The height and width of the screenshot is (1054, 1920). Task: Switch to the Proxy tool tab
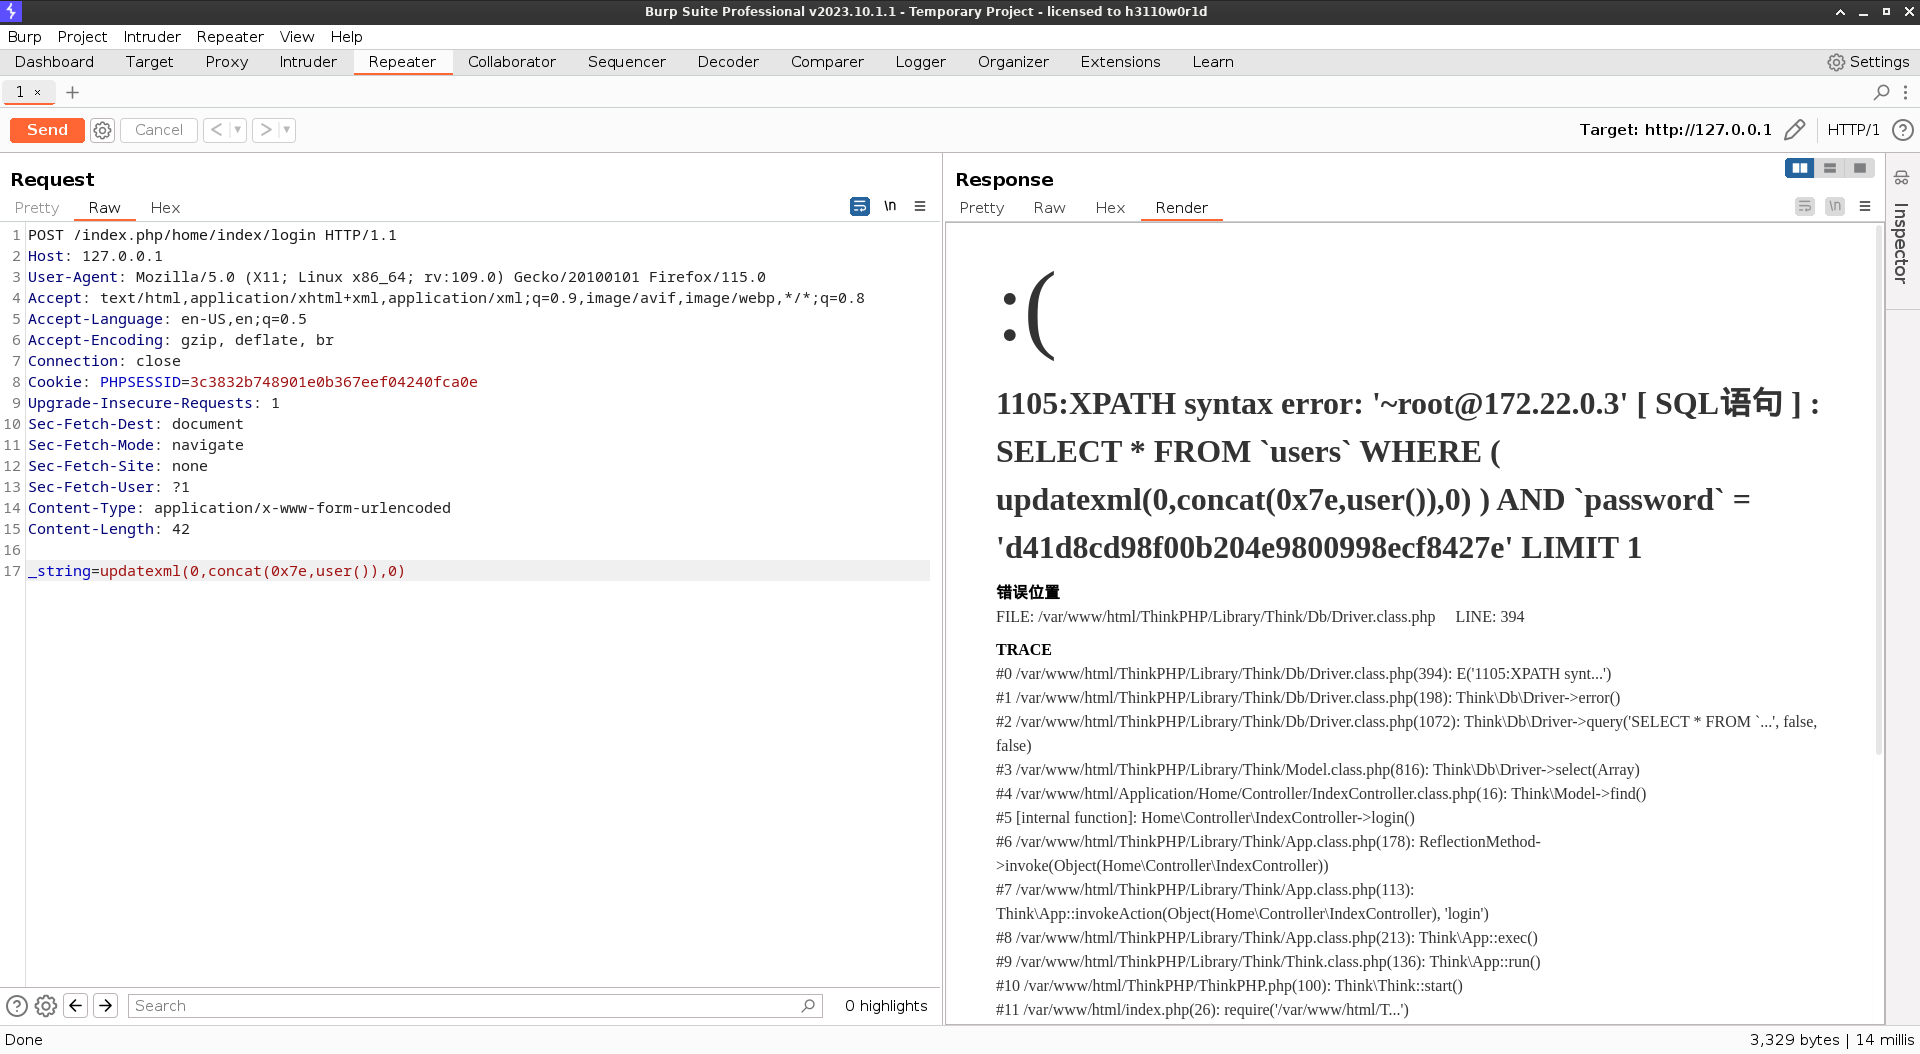click(x=227, y=62)
